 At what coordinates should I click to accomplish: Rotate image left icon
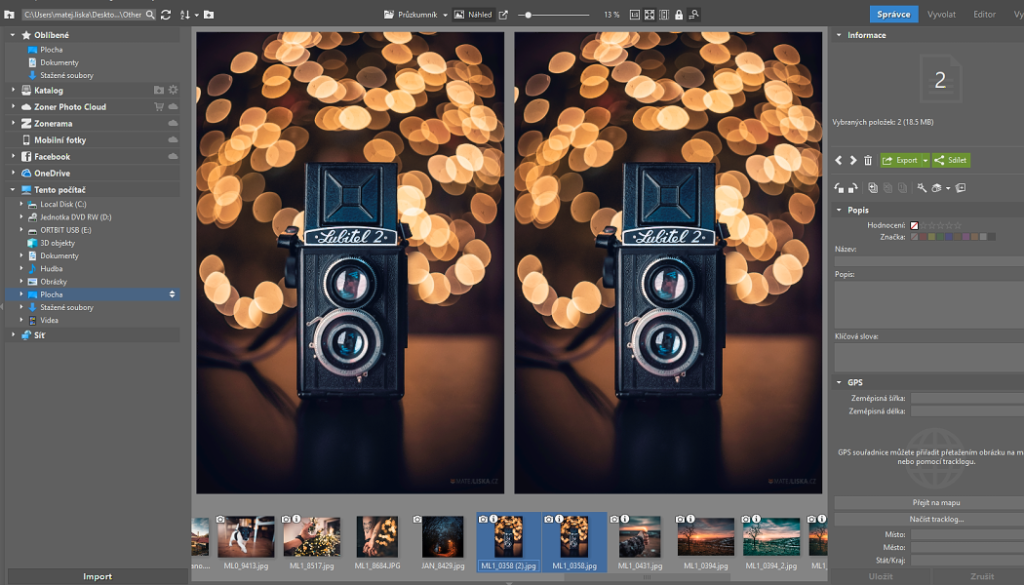coord(839,188)
